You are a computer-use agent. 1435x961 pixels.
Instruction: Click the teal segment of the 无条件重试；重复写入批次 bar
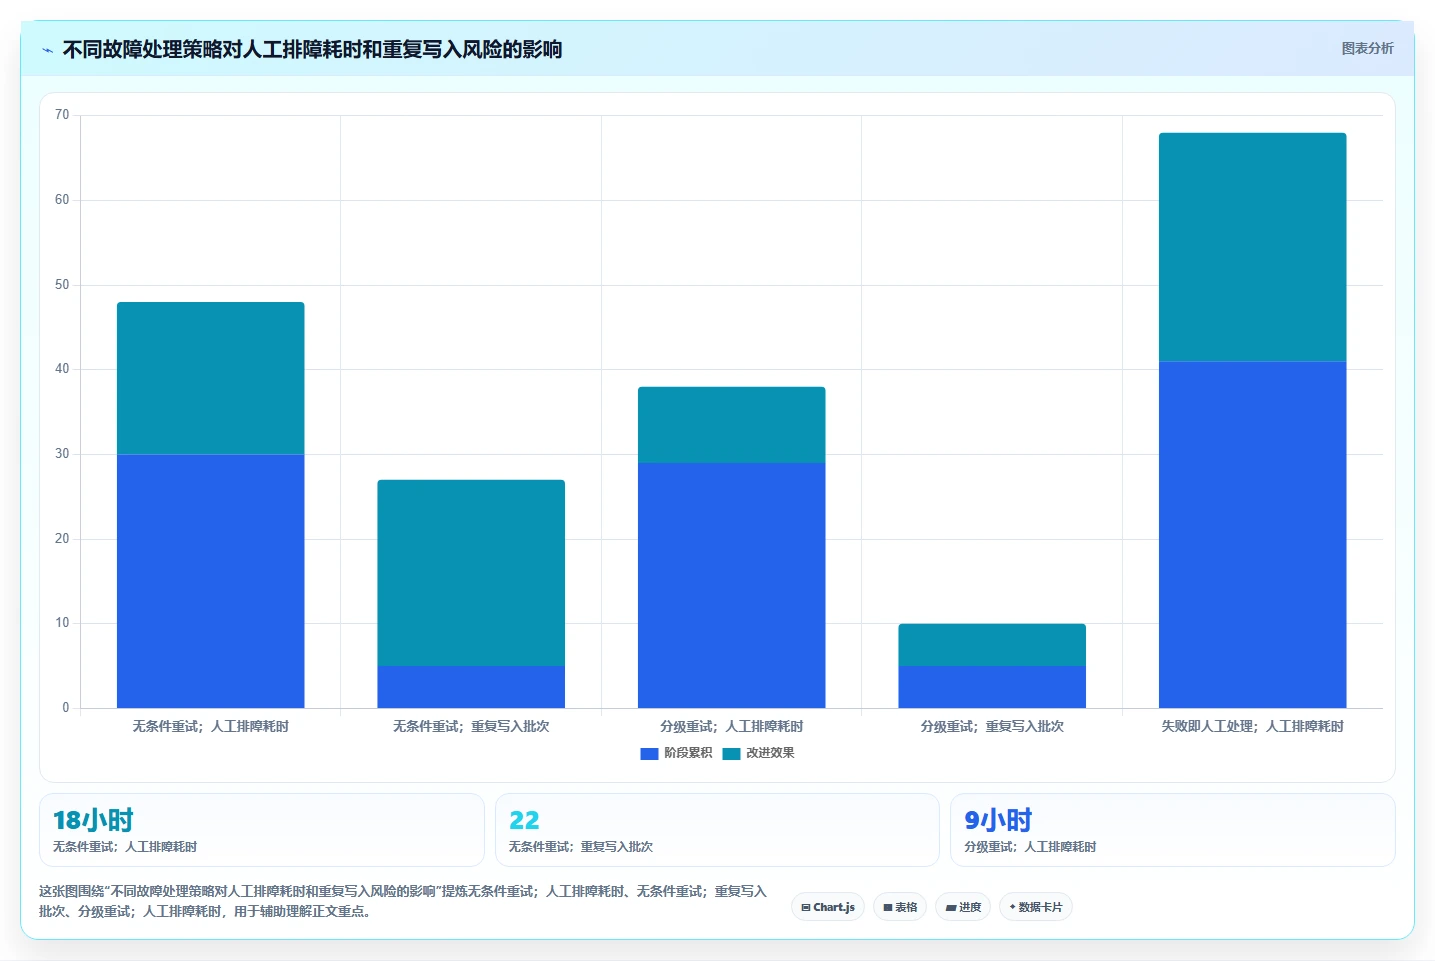coord(471,573)
